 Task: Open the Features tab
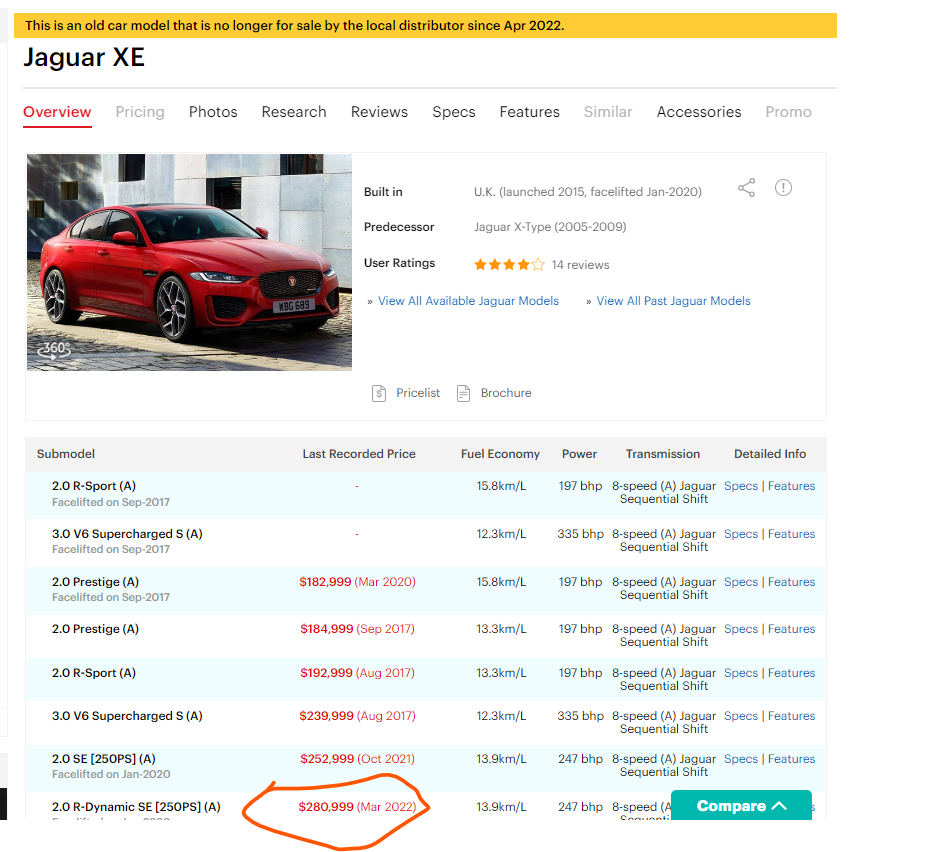click(x=529, y=112)
